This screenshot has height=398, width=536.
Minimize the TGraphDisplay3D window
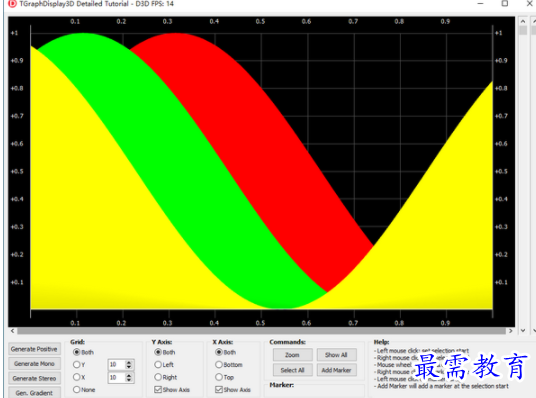coord(480,3)
